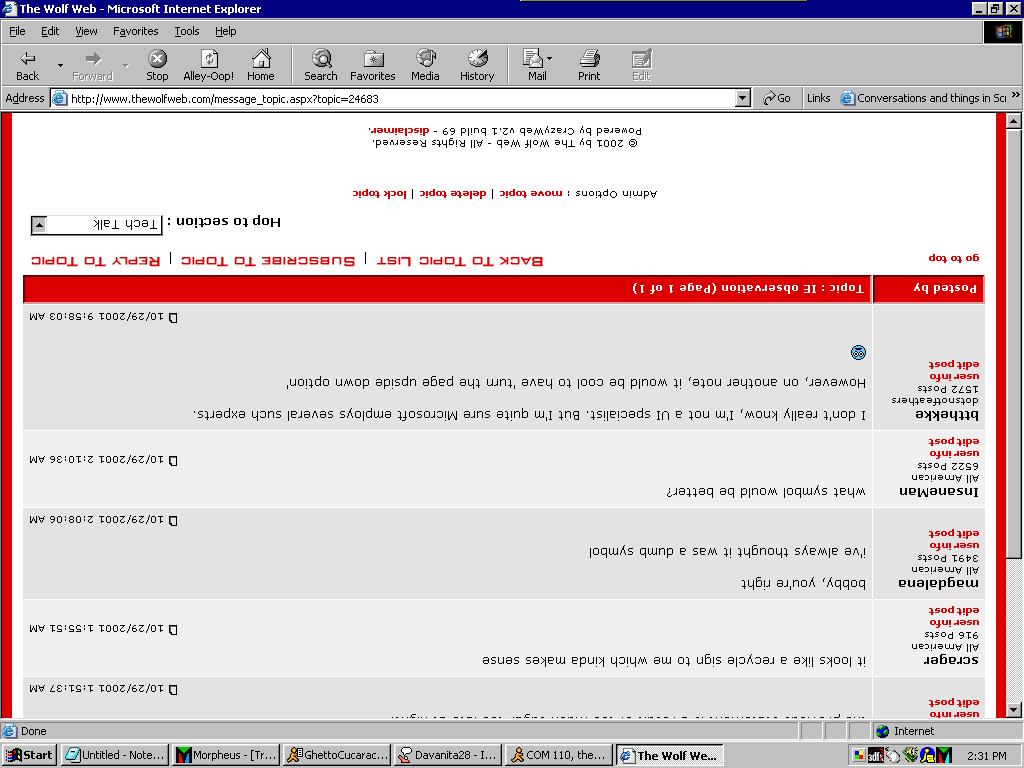
Task: Click the smiley emoticon in bttnekke's post
Action: pyautogui.click(x=858, y=352)
